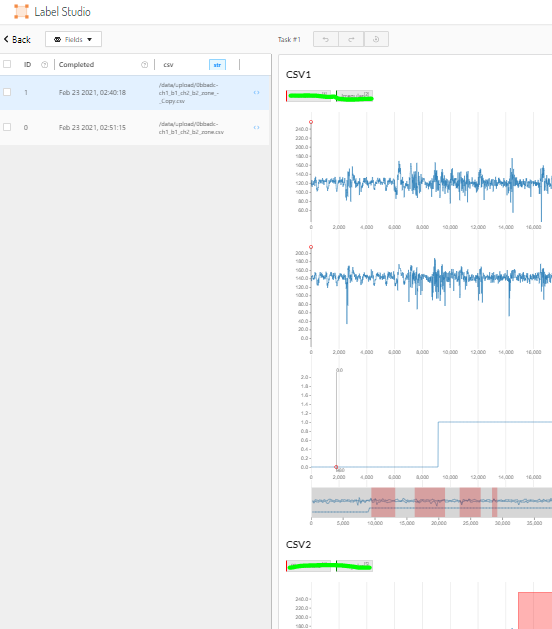The width and height of the screenshot is (552, 629).
Task: Click the str type tag in csv column
Action: coord(217,65)
